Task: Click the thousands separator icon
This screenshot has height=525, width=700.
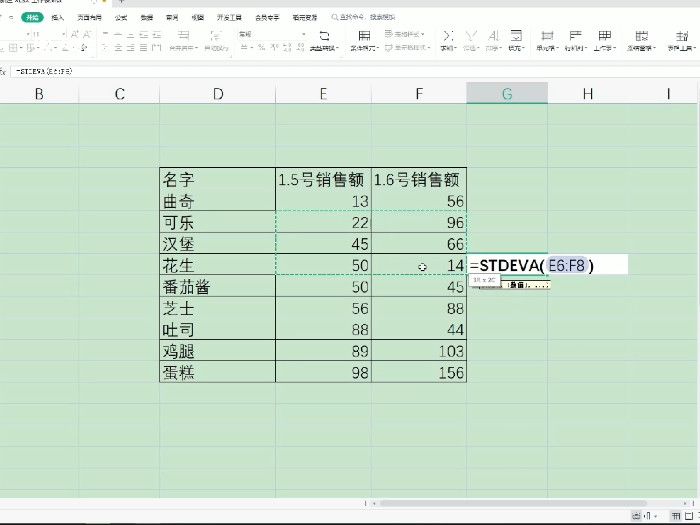Action: pos(275,47)
